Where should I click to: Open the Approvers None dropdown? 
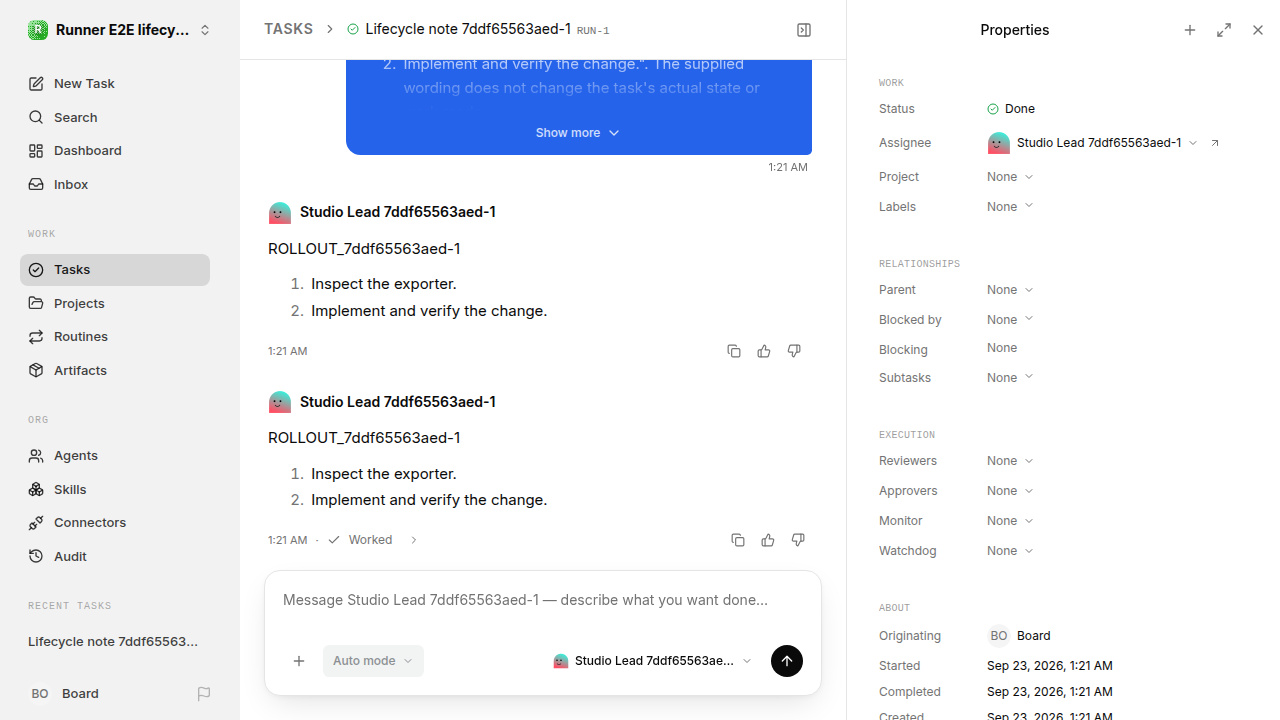pyautogui.click(x=1010, y=491)
